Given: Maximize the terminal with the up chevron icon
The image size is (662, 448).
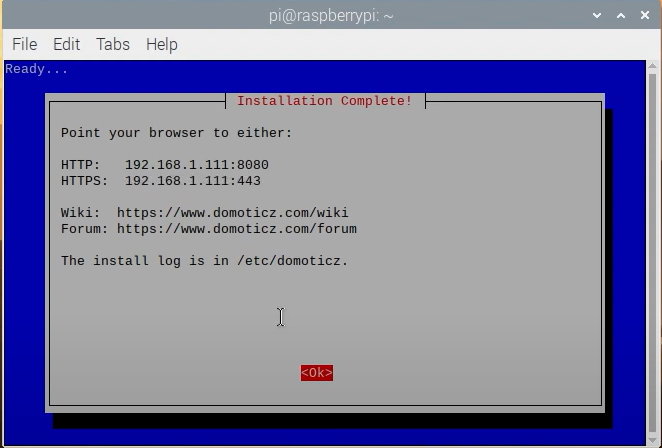Looking at the screenshot, I should coord(621,16).
